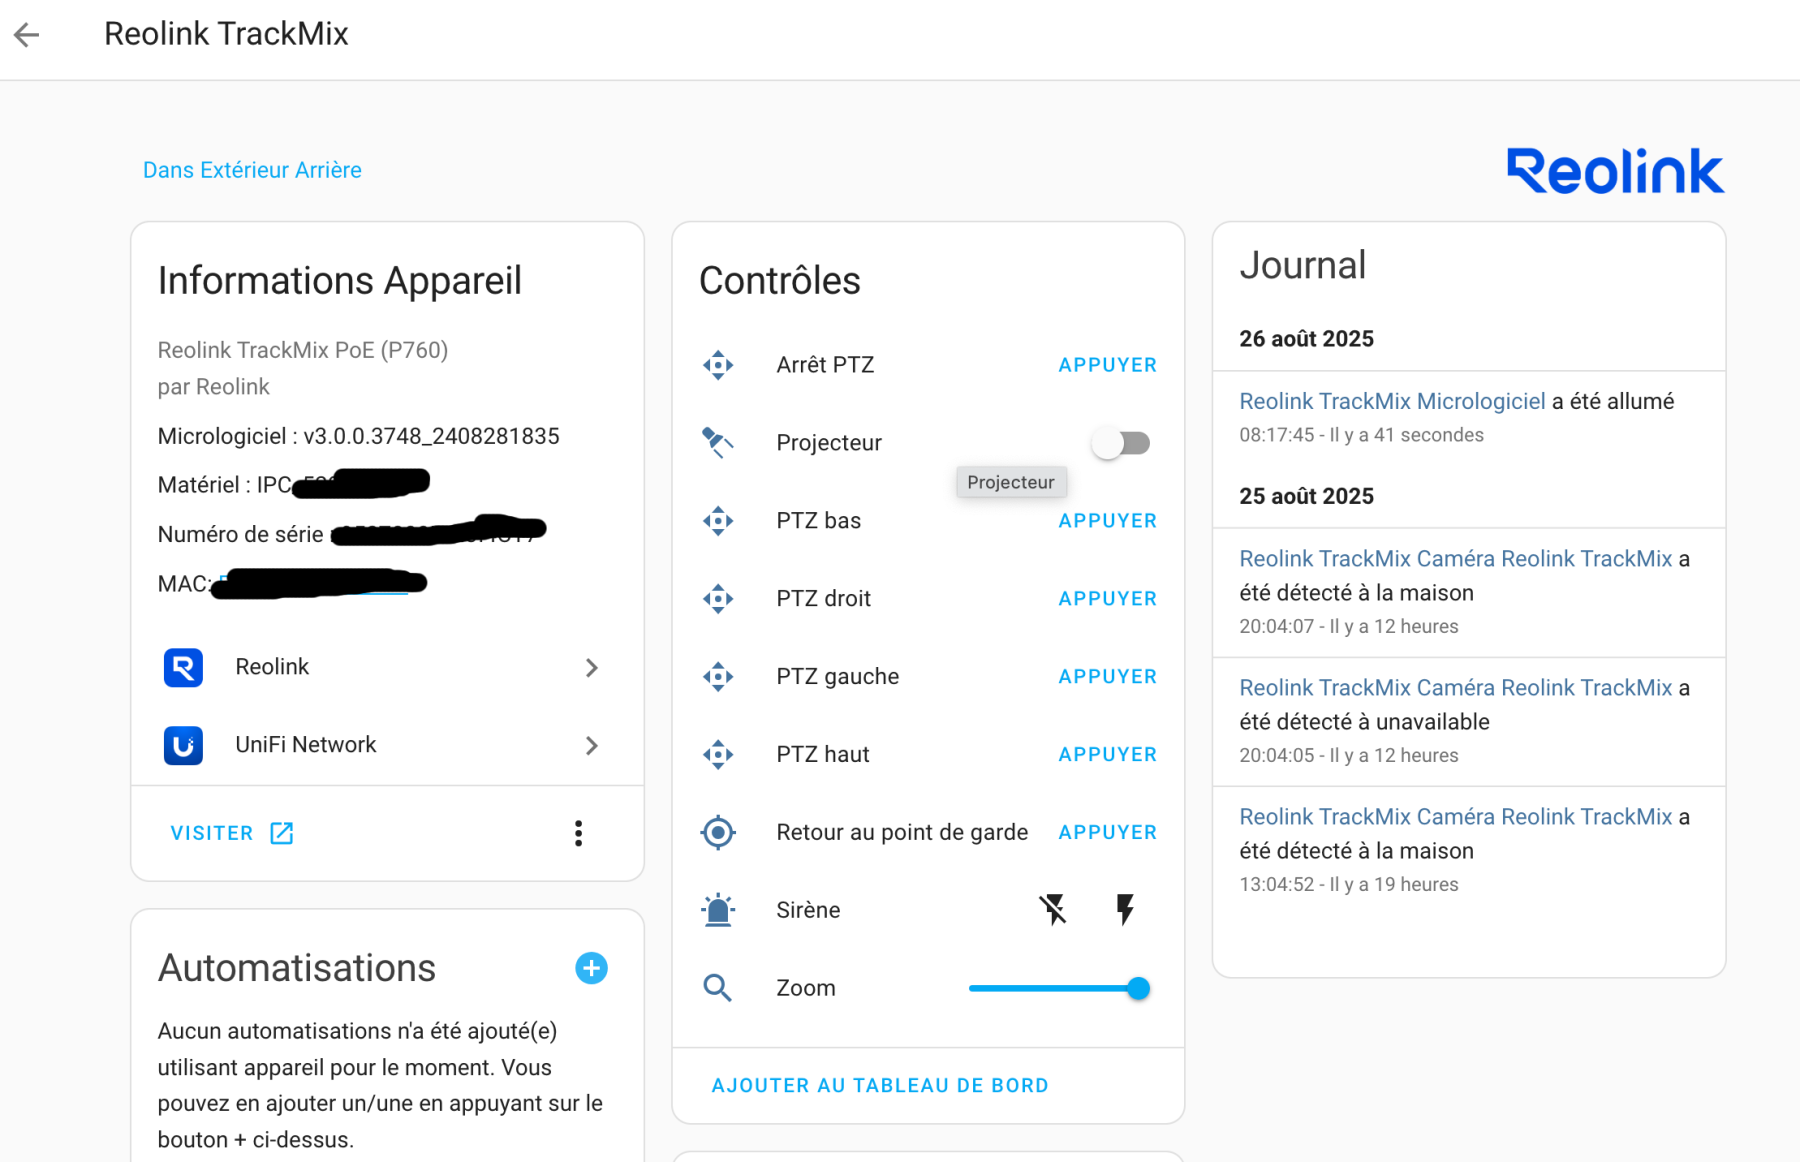
Task: Click the Automatisations heading
Action: coord(297,968)
